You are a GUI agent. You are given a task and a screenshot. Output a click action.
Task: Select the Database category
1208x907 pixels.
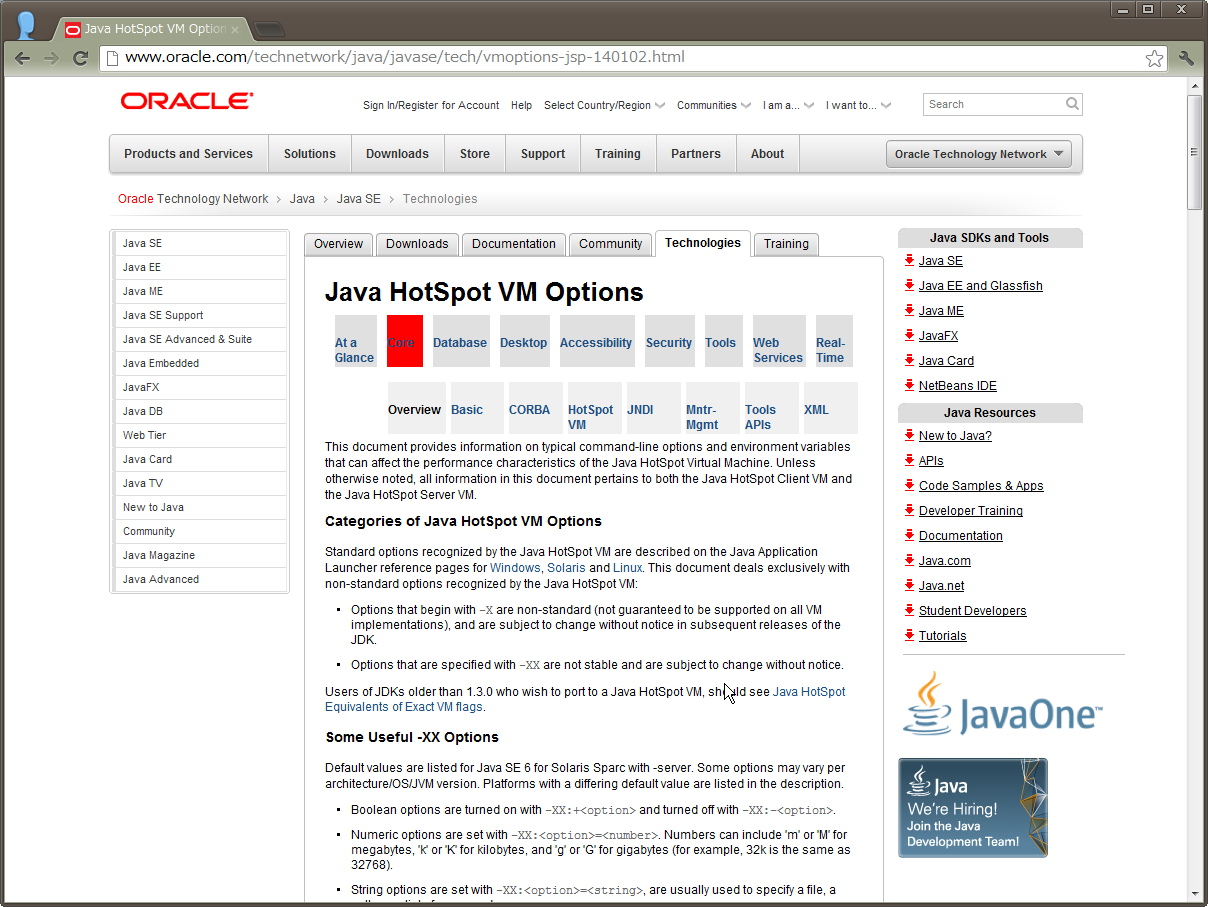coord(460,342)
